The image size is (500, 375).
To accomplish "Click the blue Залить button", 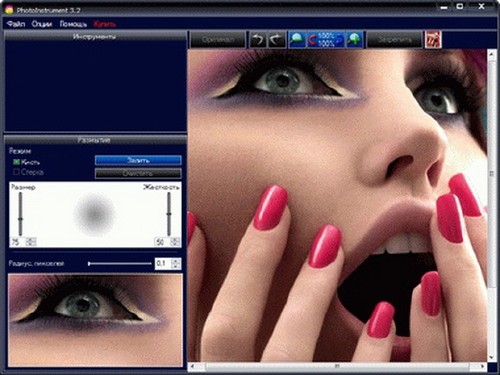I will click(x=138, y=160).
